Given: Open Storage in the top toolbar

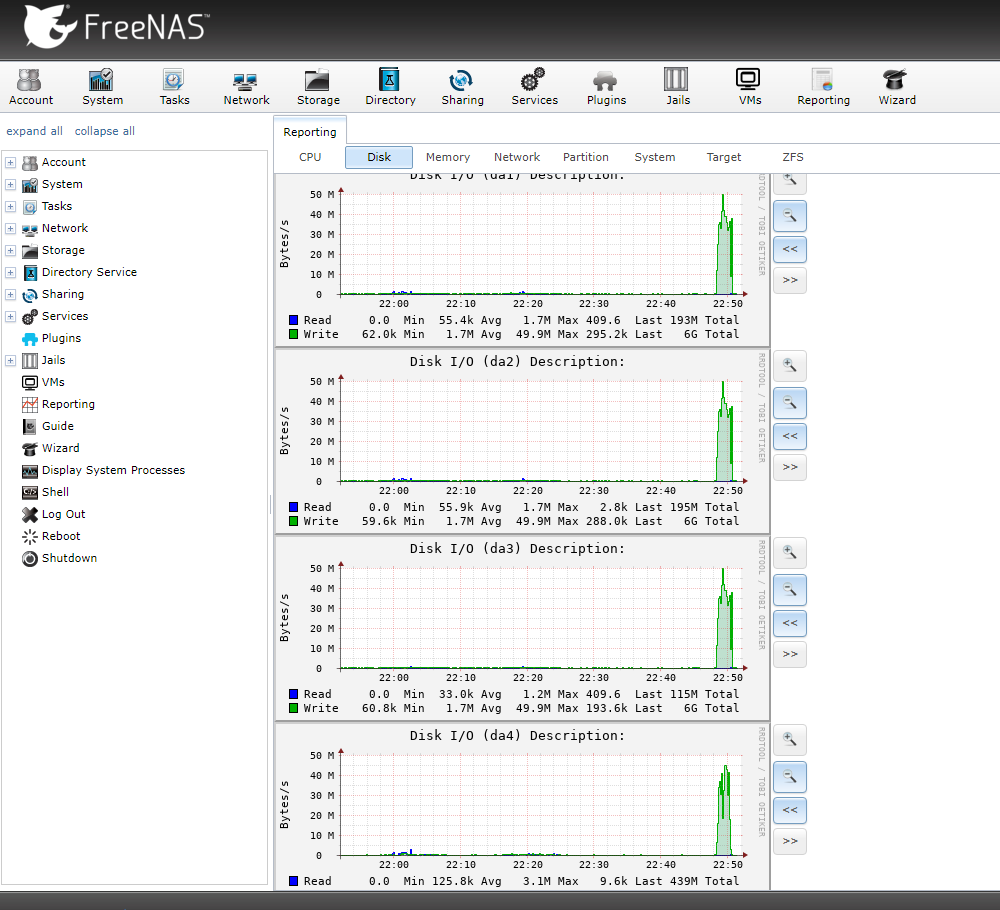Looking at the screenshot, I should click(318, 87).
